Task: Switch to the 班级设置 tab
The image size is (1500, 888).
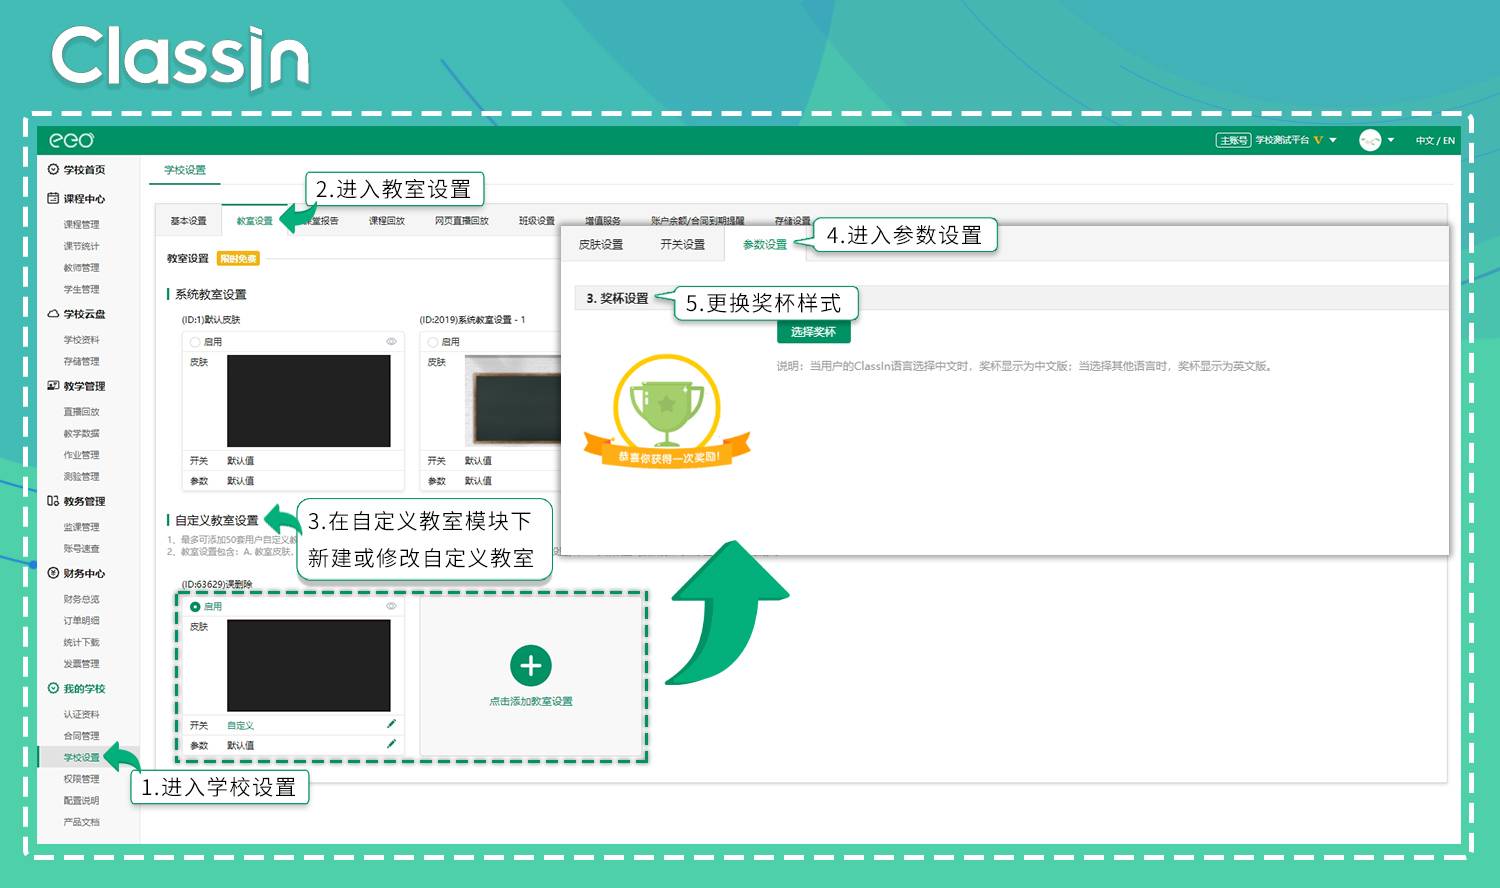Action: [536, 221]
